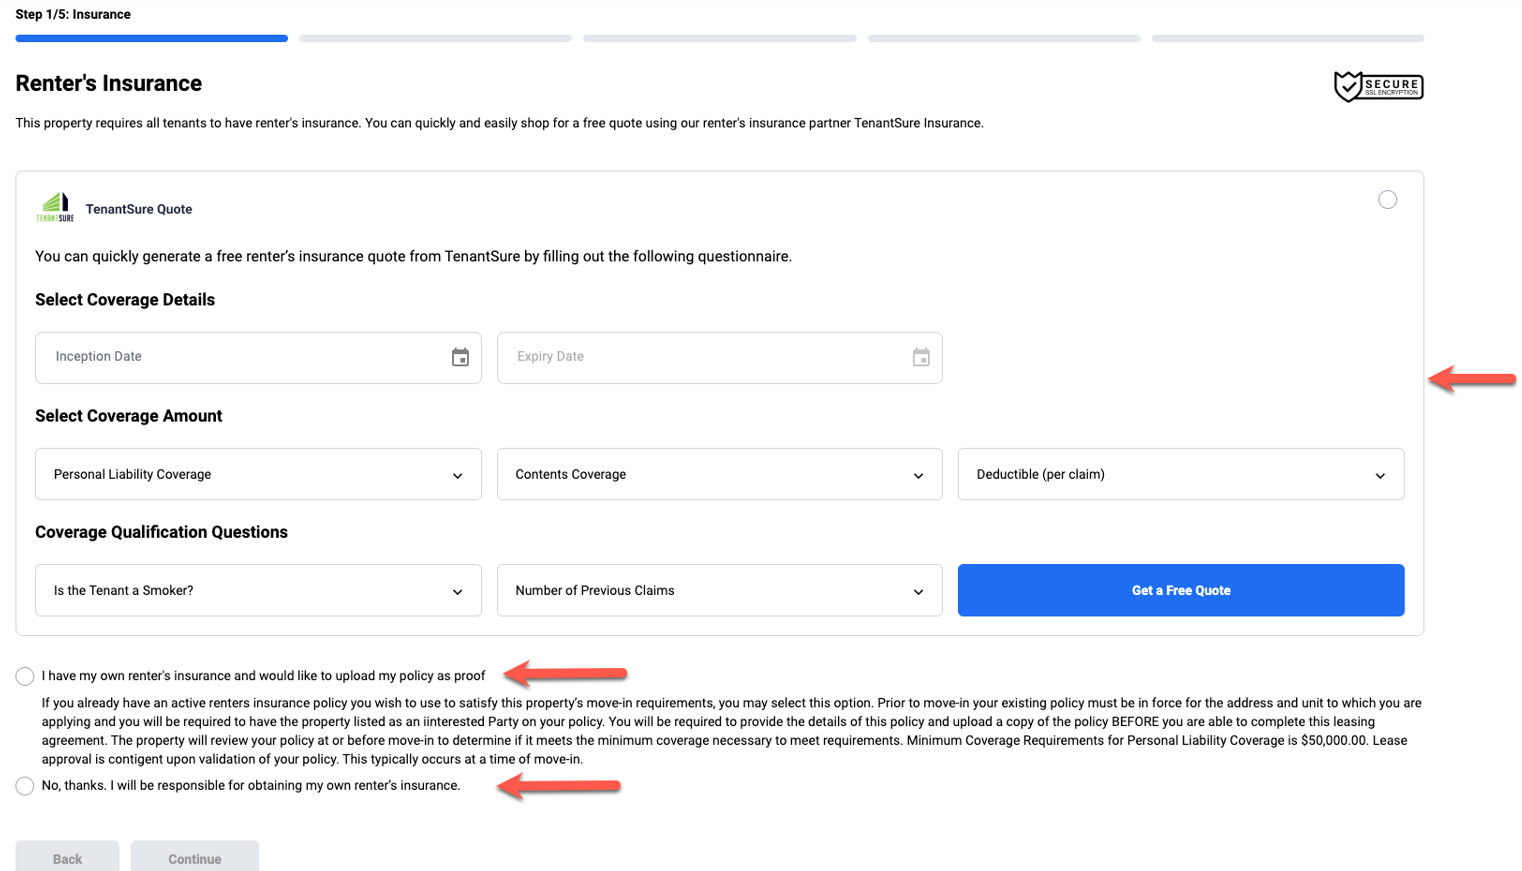Click the Continue button

(195, 858)
